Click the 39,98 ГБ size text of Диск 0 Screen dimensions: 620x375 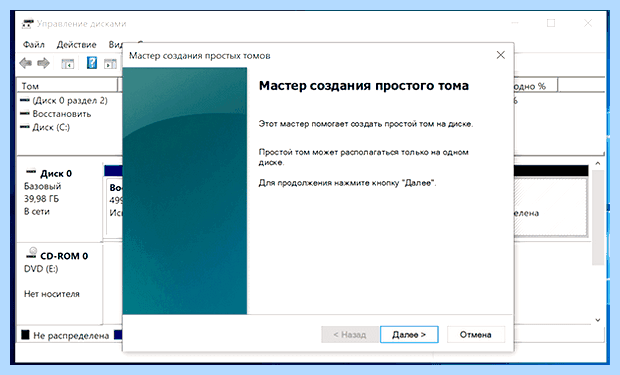41,199
